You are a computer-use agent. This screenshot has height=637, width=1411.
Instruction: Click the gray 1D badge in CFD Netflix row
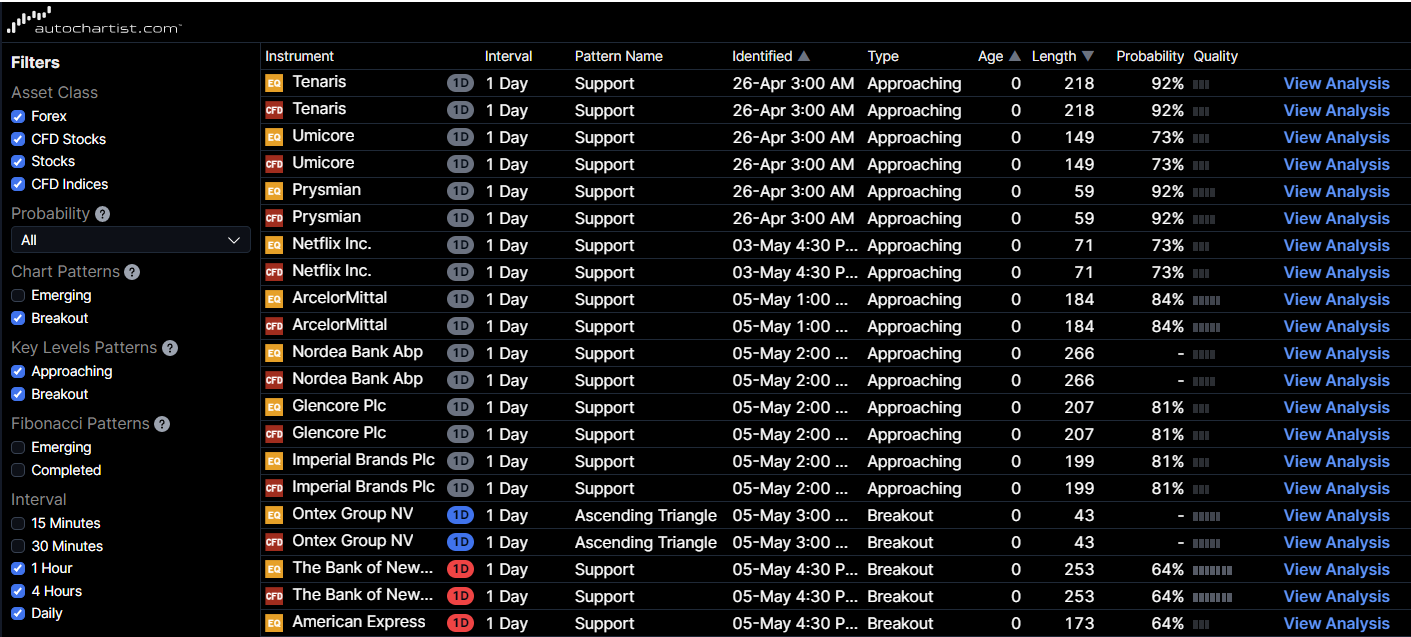[x=460, y=272]
